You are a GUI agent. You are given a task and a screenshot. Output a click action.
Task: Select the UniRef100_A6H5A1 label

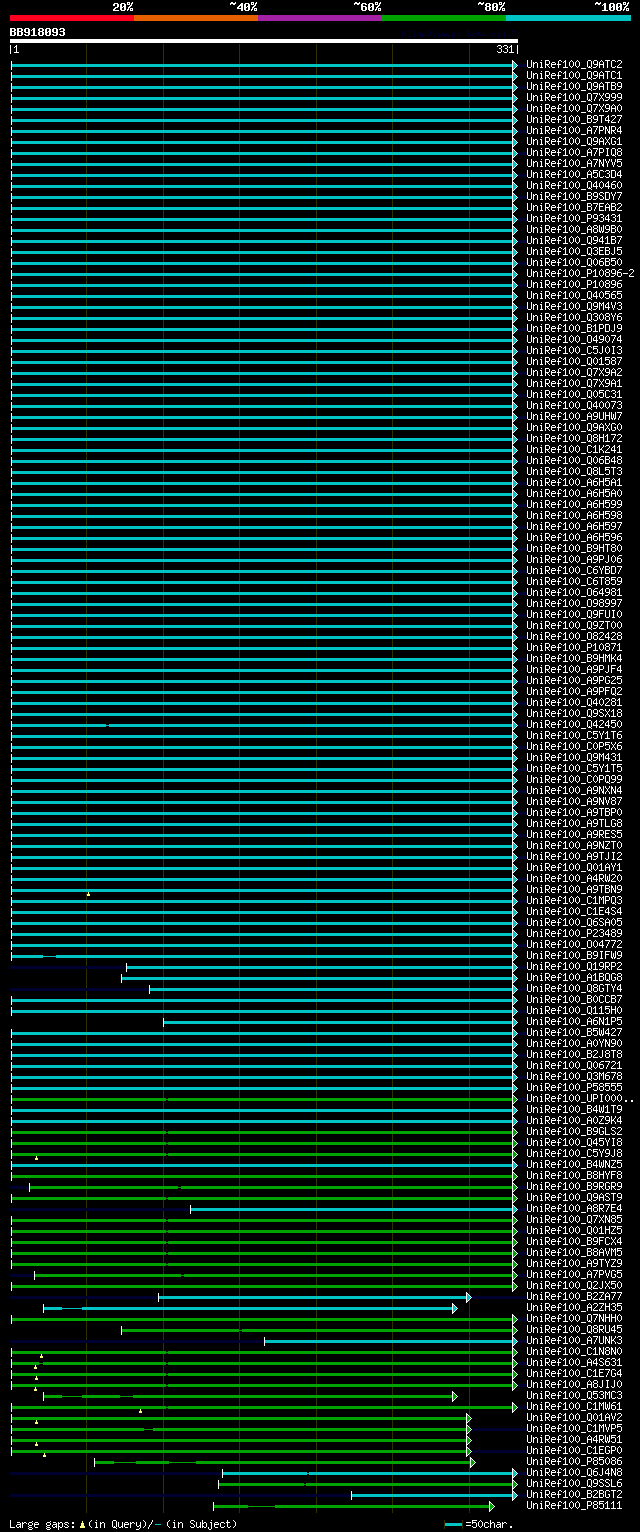click(574, 483)
